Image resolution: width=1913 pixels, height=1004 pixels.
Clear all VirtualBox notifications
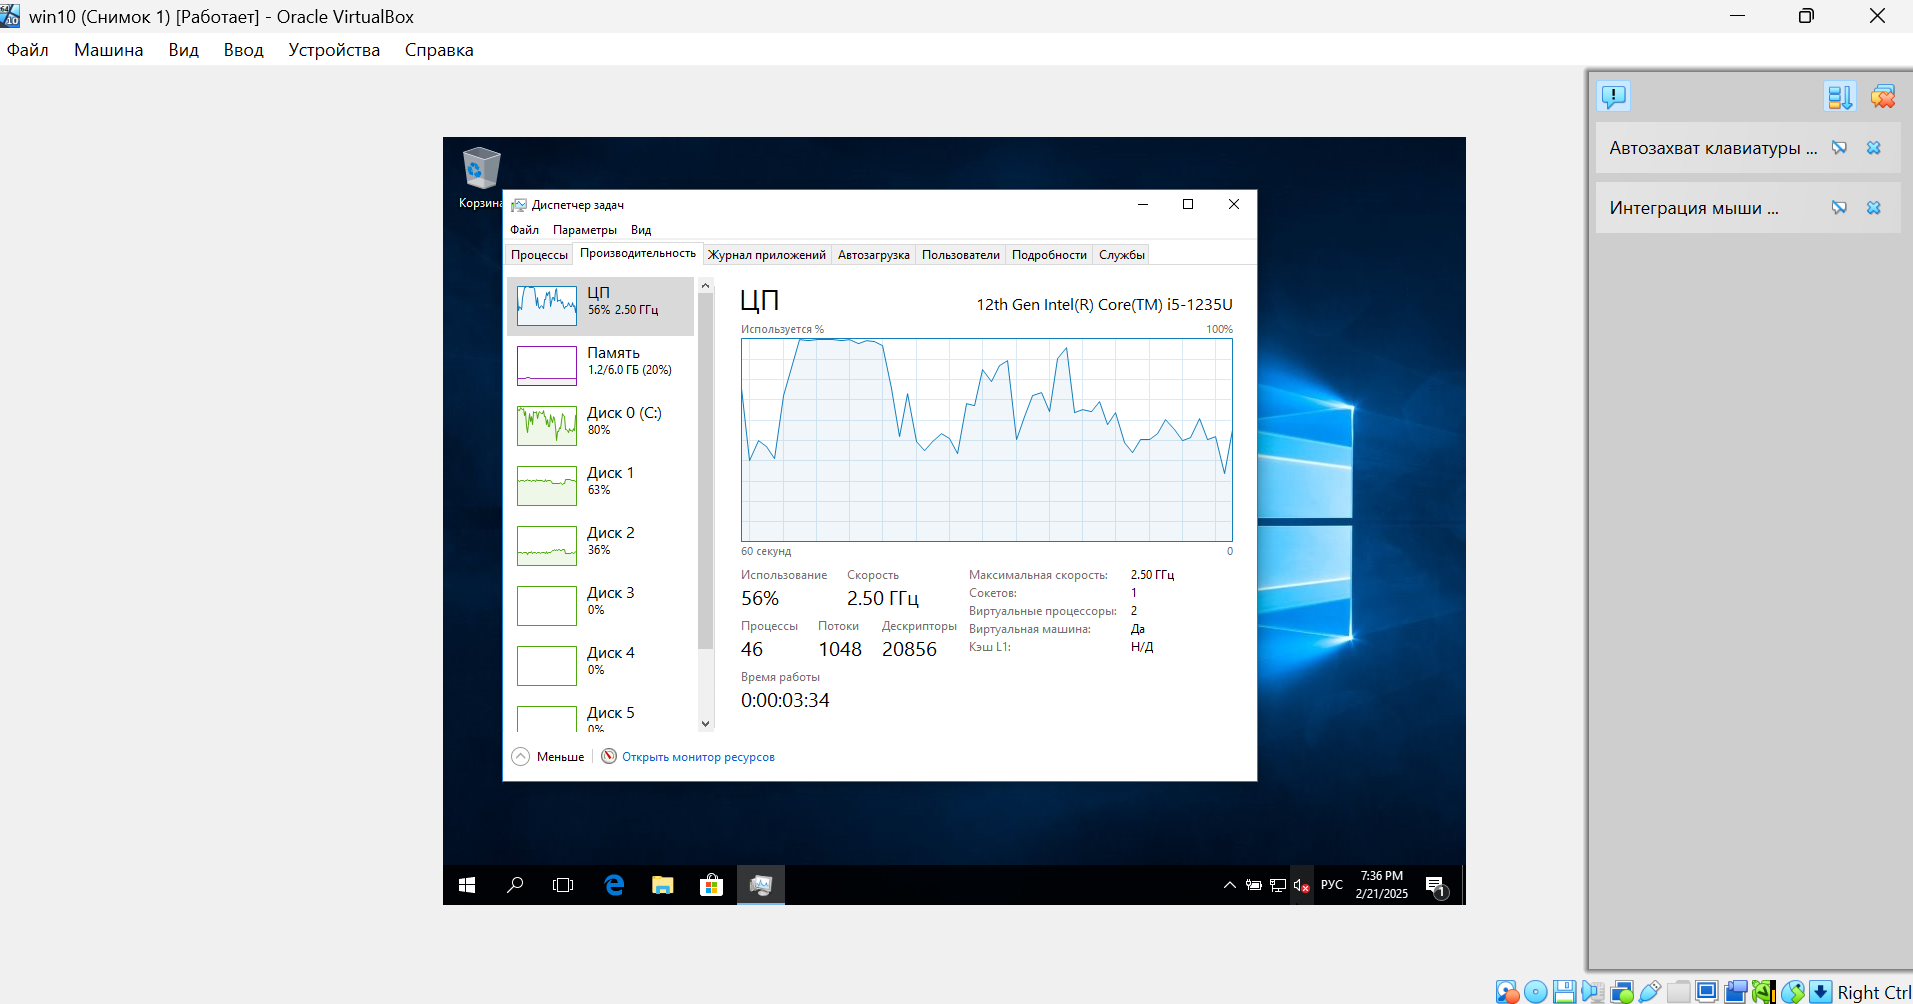click(1883, 96)
